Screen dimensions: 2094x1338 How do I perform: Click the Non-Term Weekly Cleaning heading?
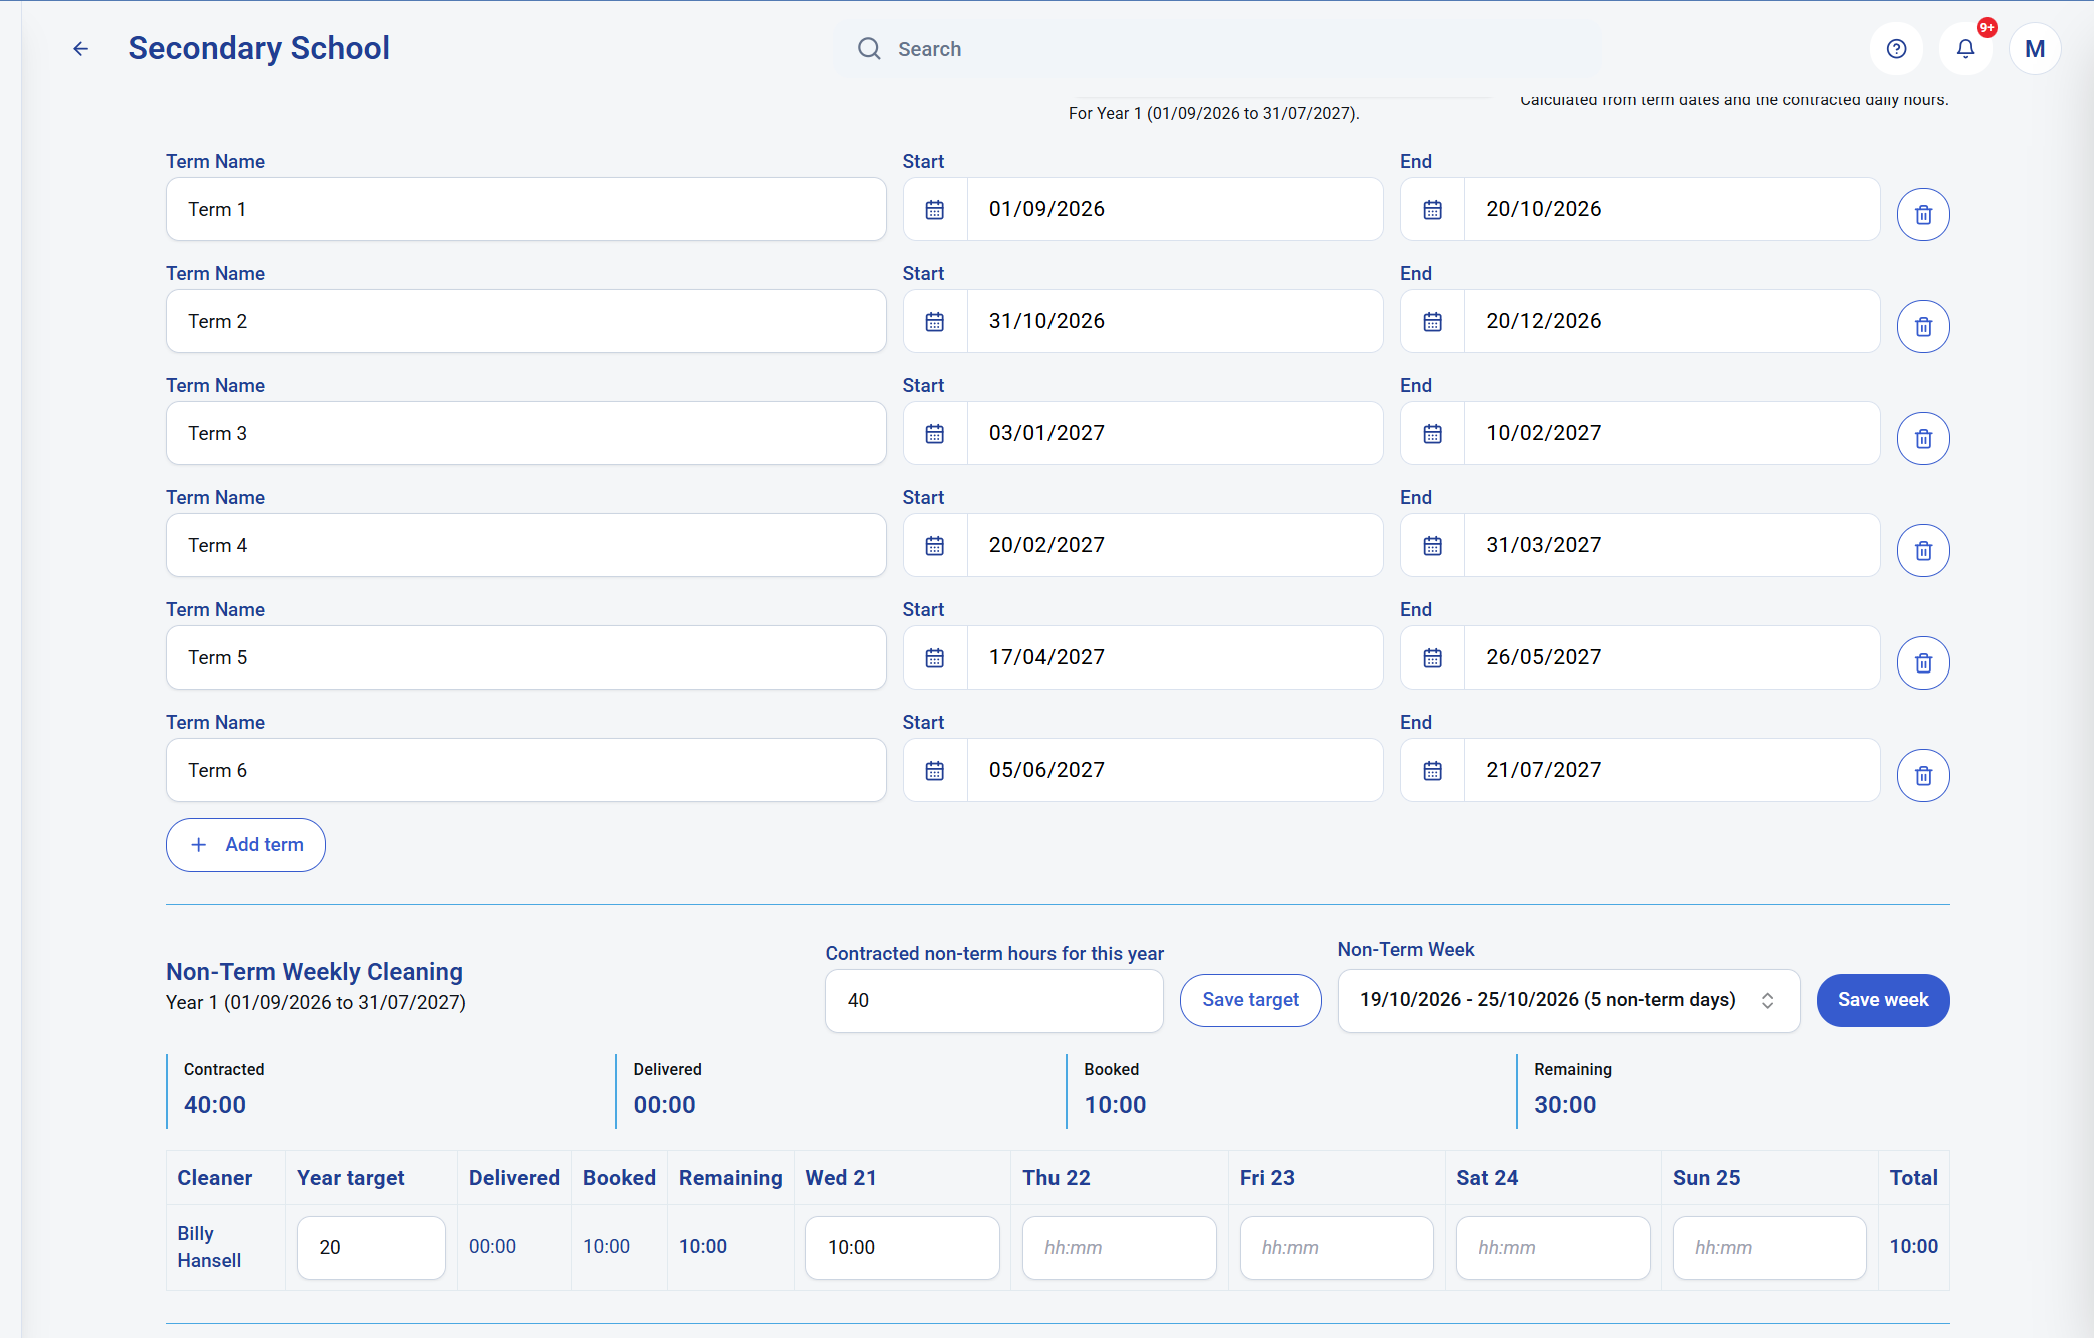tap(314, 972)
